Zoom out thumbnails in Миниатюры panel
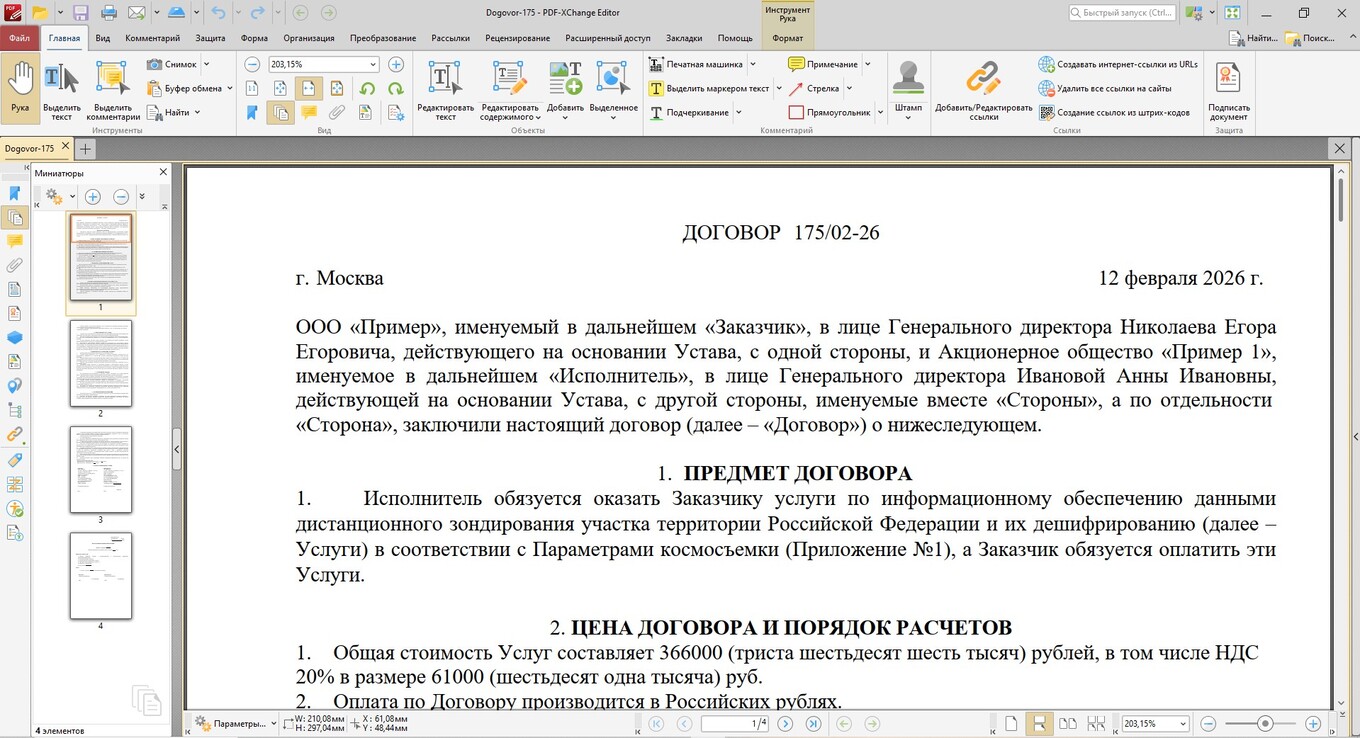This screenshot has height=738, width=1360. (x=121, y=197)
